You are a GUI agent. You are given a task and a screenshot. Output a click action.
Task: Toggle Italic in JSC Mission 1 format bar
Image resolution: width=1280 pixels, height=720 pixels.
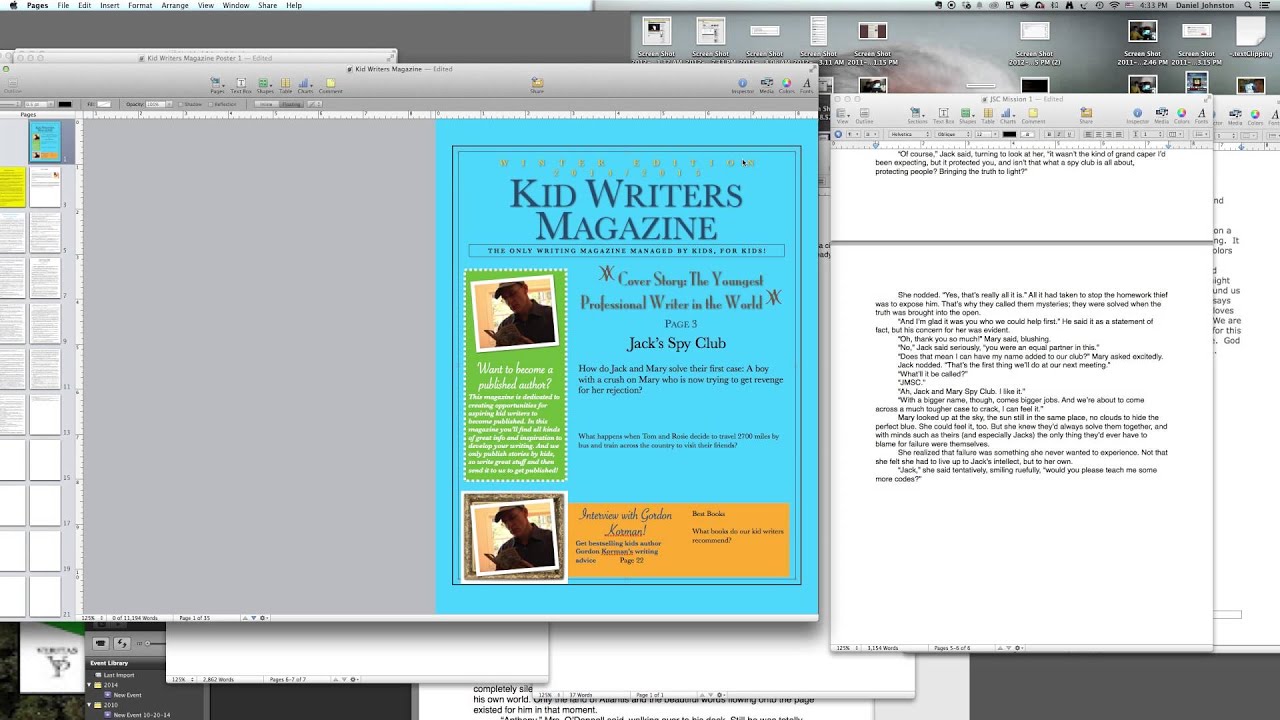coord(1059,134)
